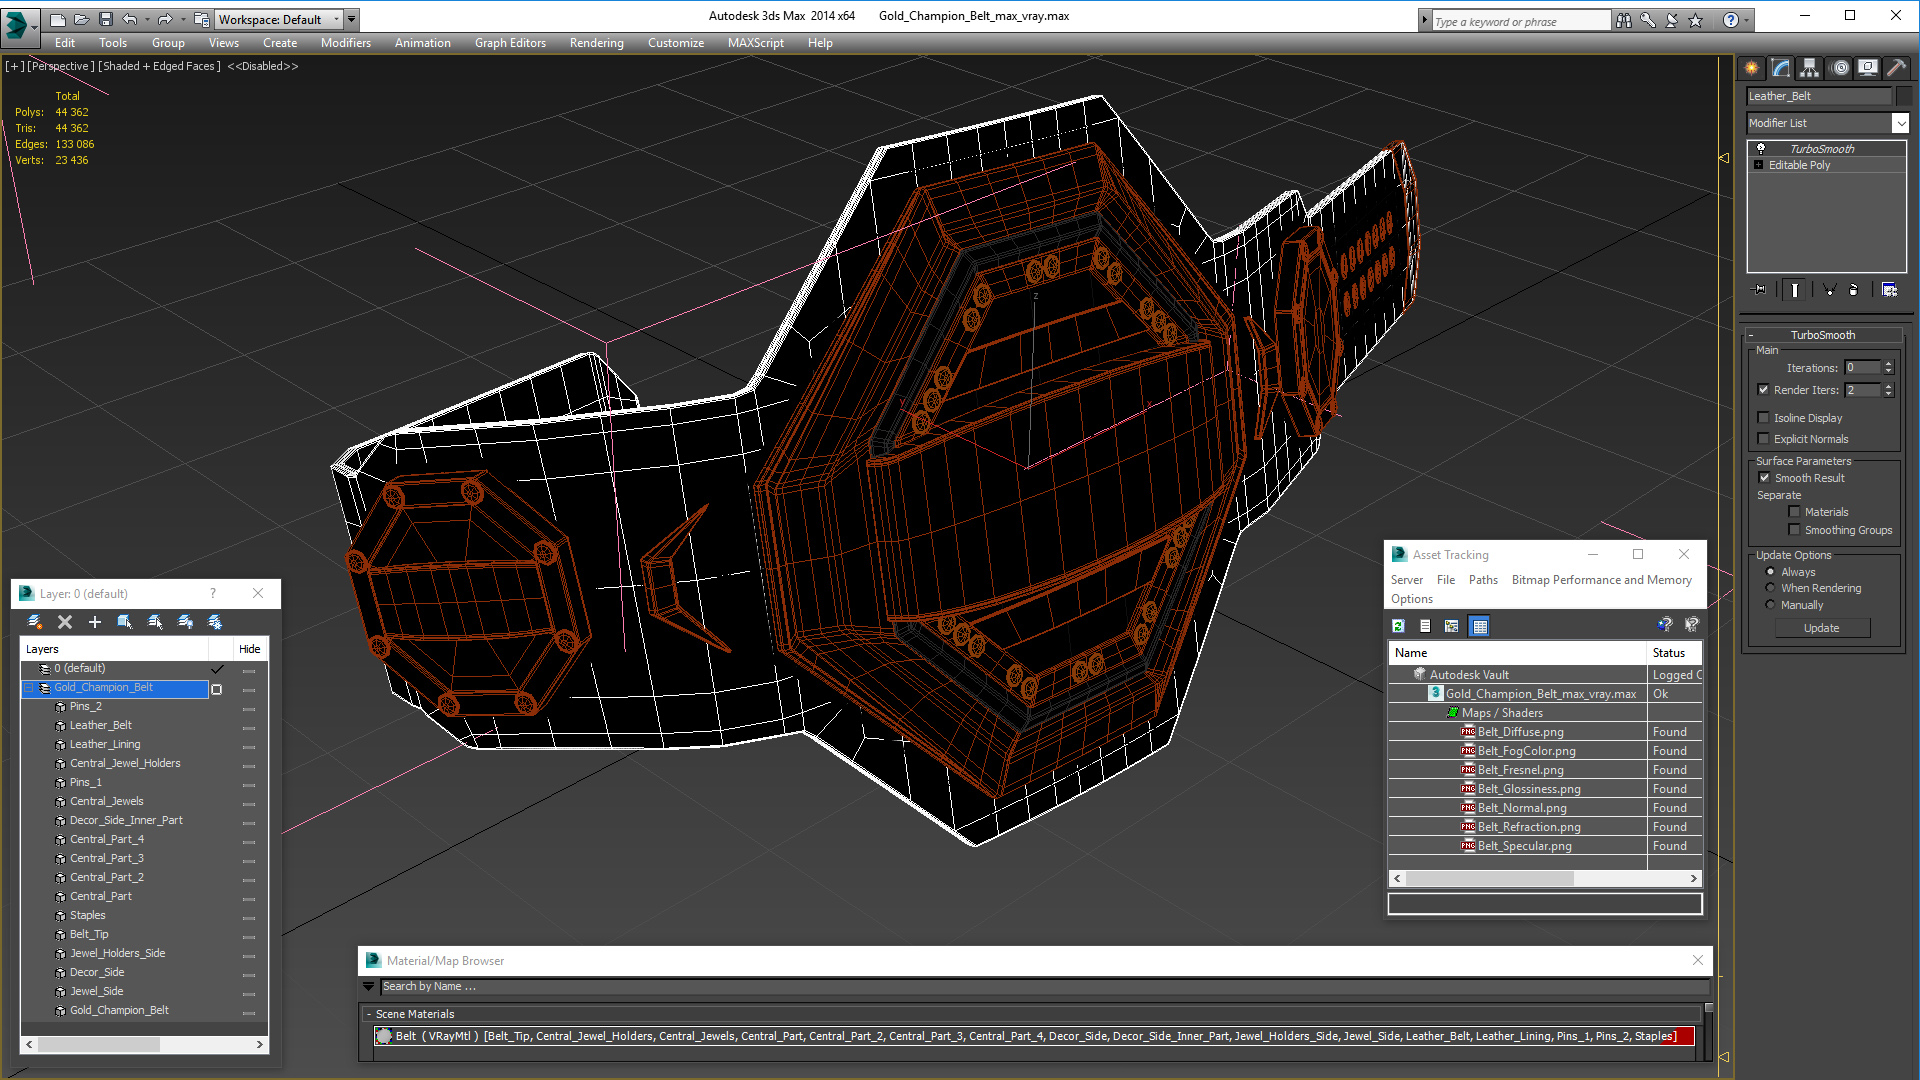Open the Modify command panel tab
1920x1080 pixels.
click(1781, 68)
